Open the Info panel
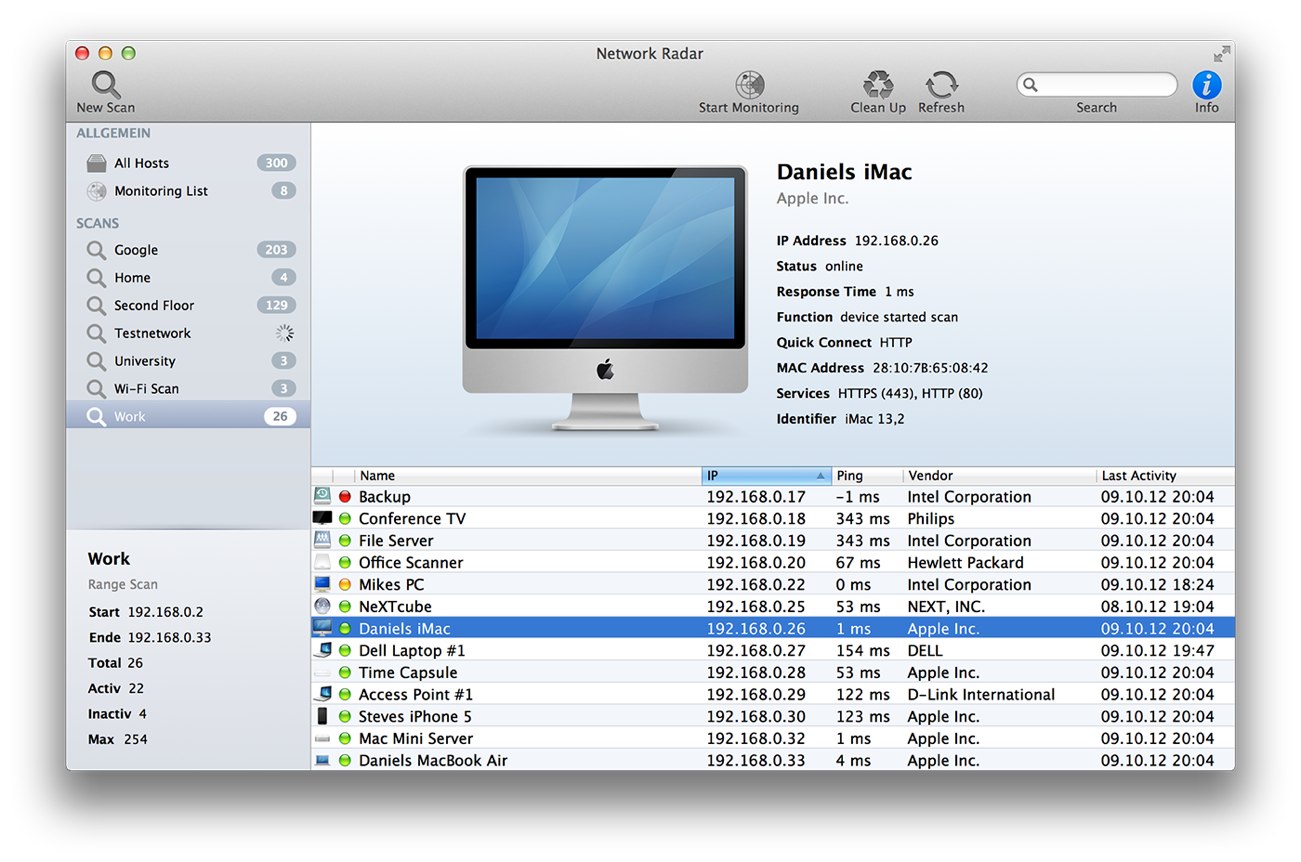This screenshot has height=862, width=1301. click(1207, 84)
